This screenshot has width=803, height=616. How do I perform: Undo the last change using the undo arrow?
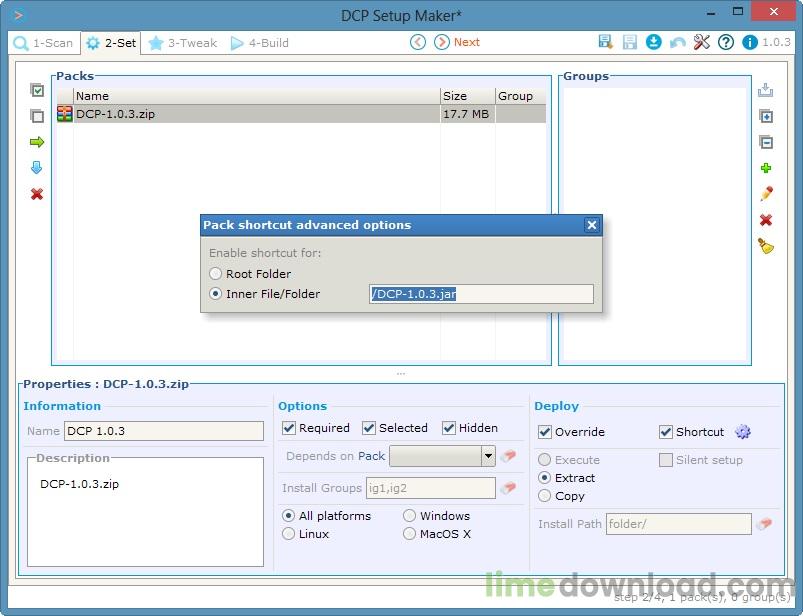click(677, 42)
